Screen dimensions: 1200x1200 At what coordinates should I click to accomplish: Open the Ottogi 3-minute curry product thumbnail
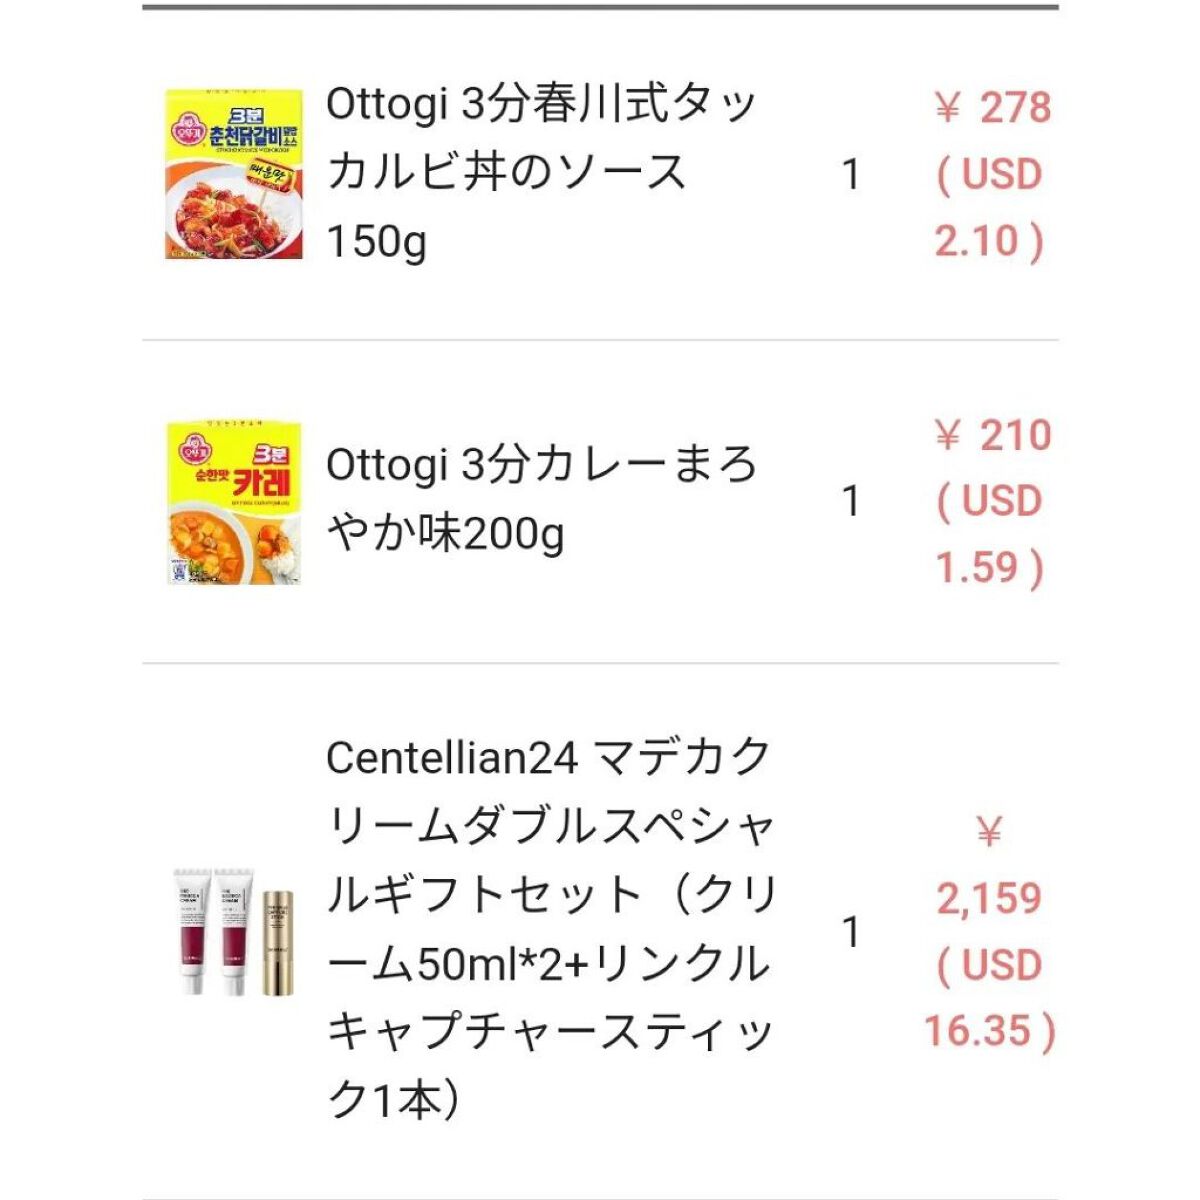tap(234, 502)
